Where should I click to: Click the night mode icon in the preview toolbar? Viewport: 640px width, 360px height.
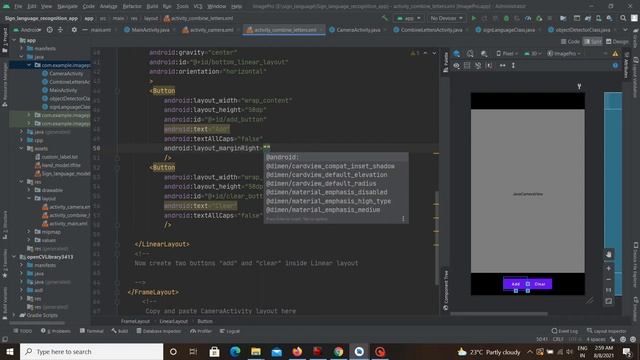coord(484,54)
